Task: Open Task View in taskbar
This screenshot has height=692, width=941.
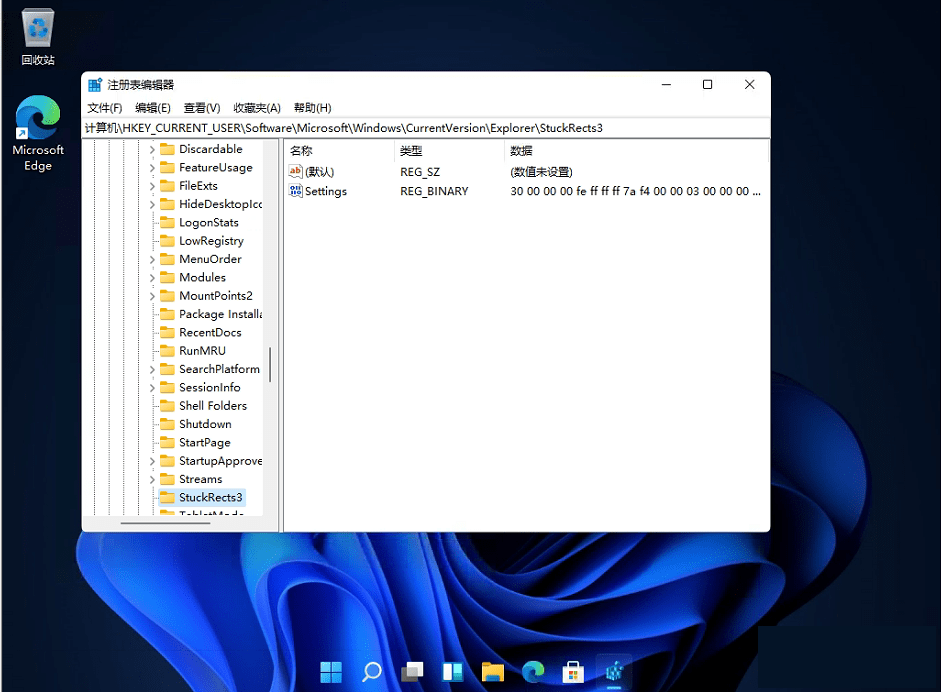Action: pos(412,671)
